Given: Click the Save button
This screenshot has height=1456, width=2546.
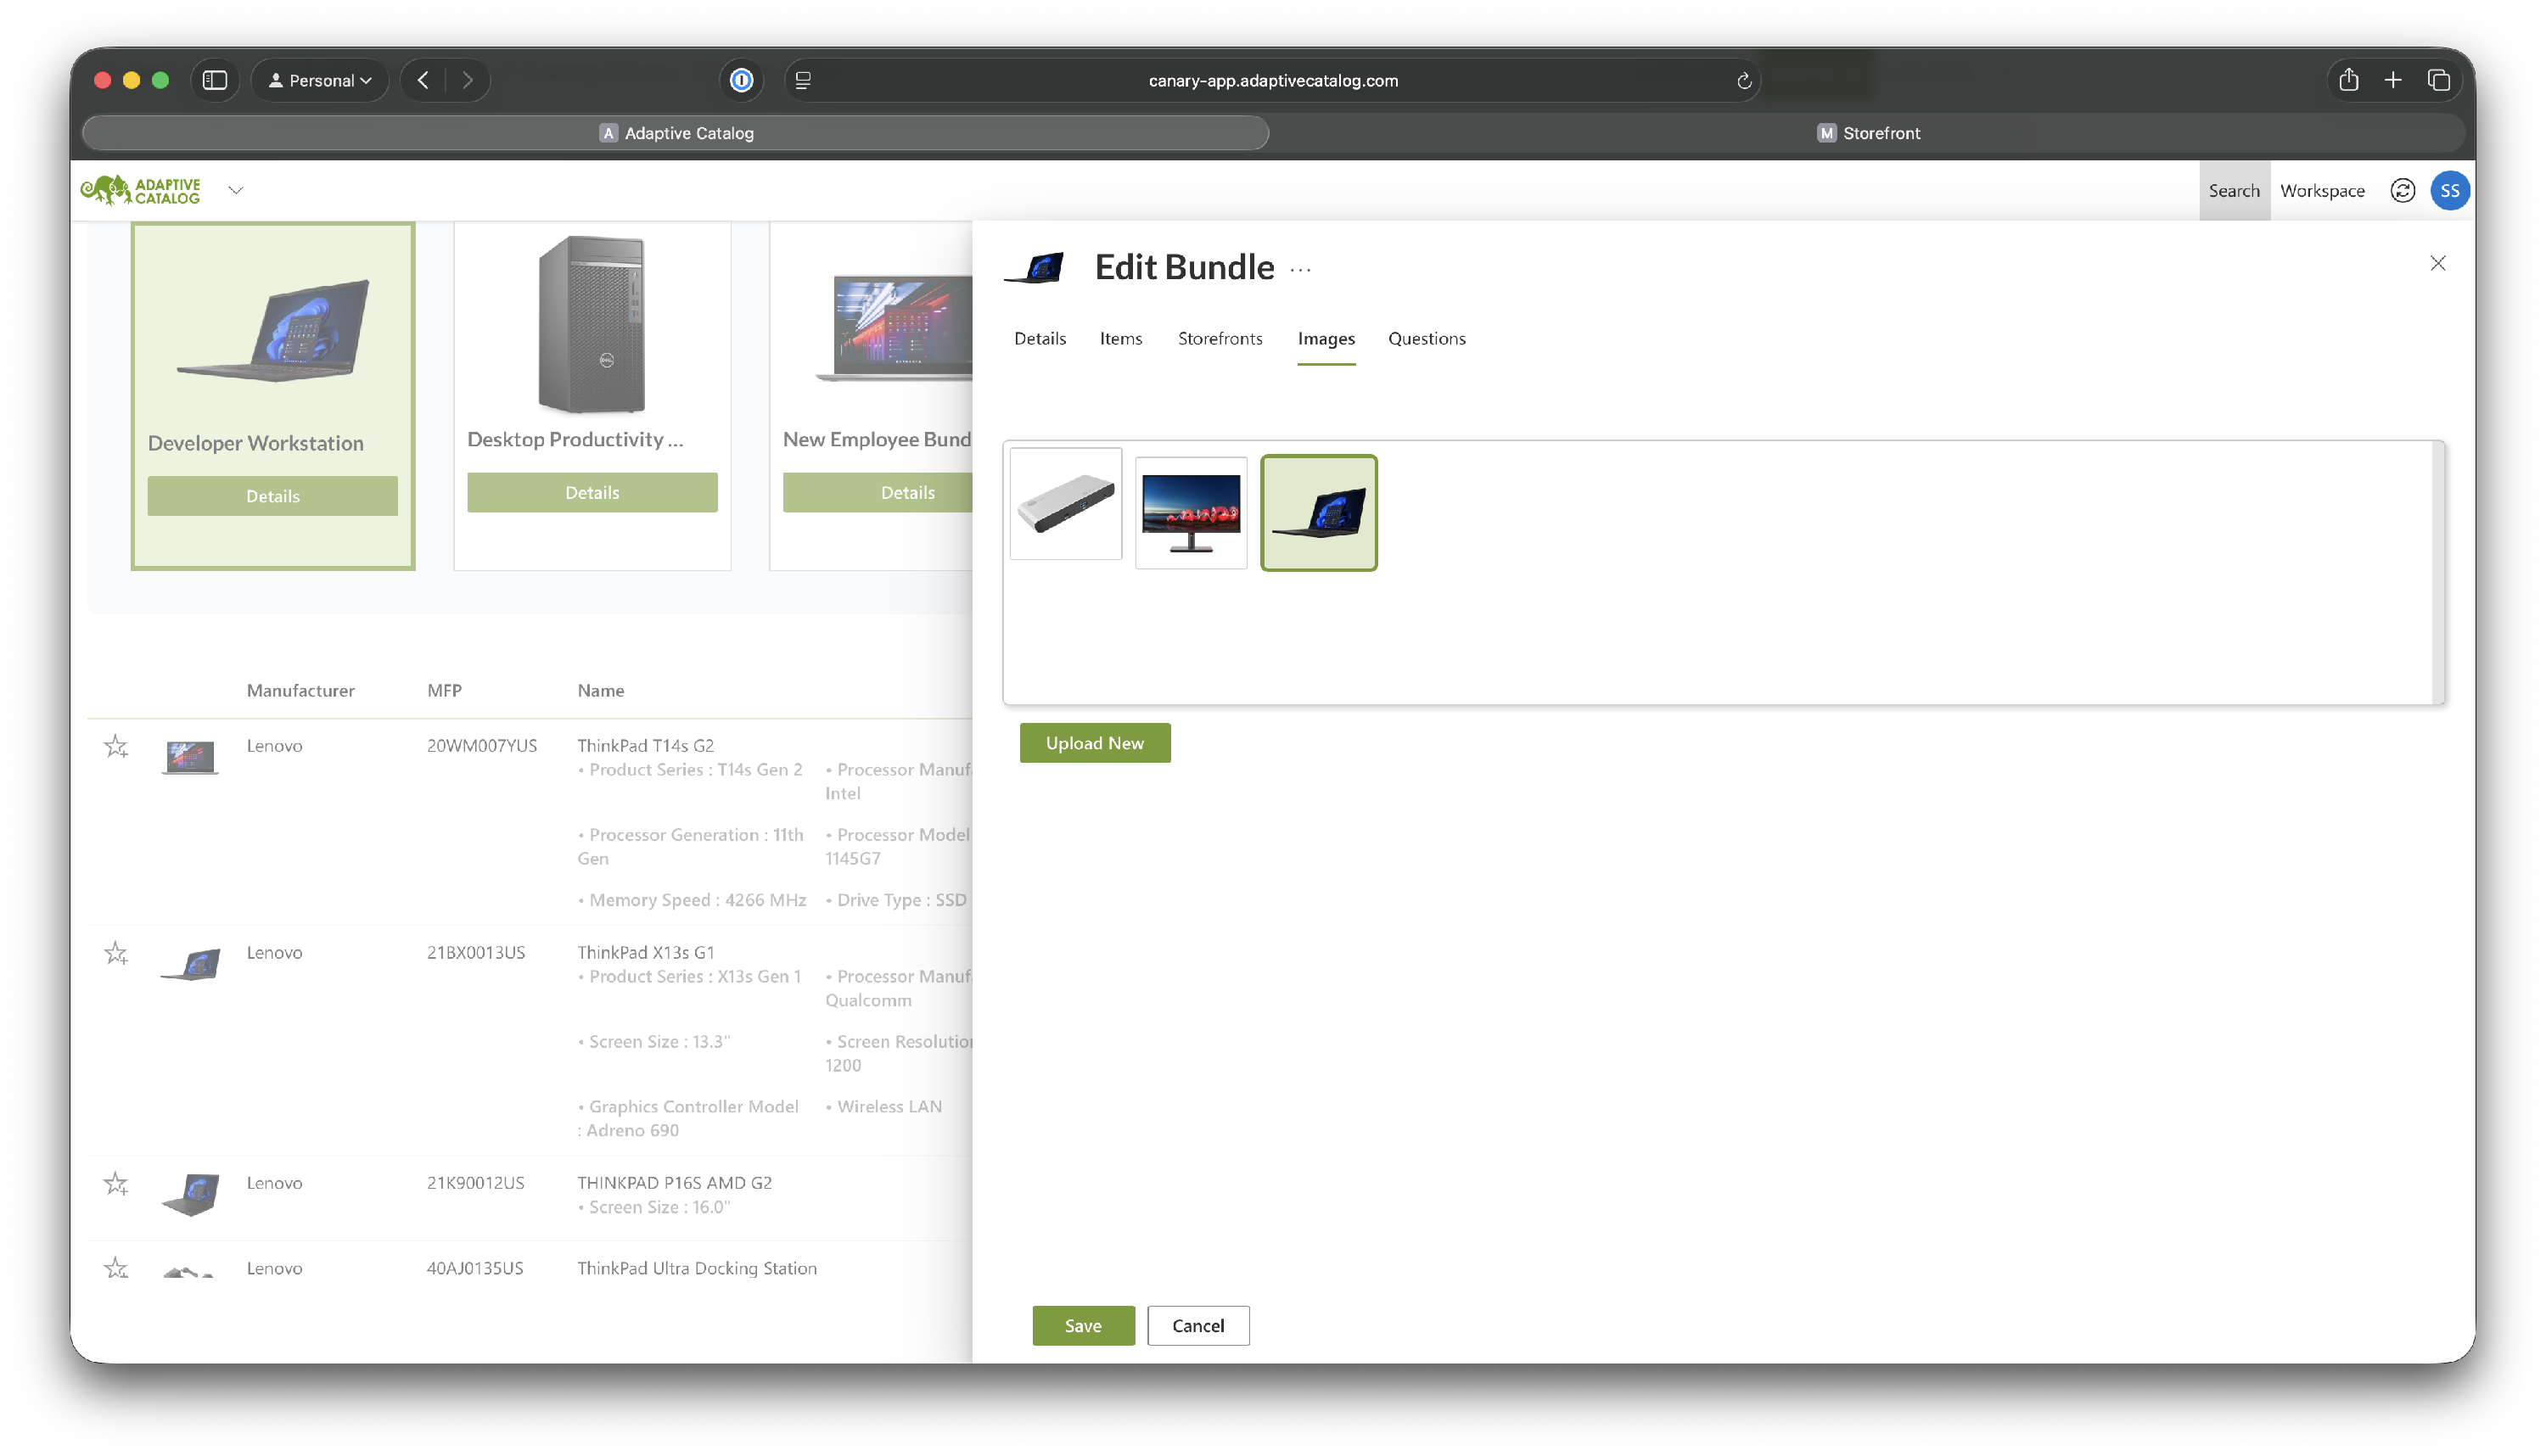Looking at the screenshot, I should pos(1083,1325).
